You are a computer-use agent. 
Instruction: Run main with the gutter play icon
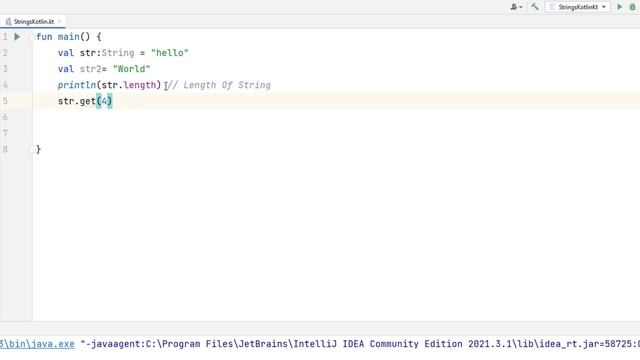(x=17, y=37)
